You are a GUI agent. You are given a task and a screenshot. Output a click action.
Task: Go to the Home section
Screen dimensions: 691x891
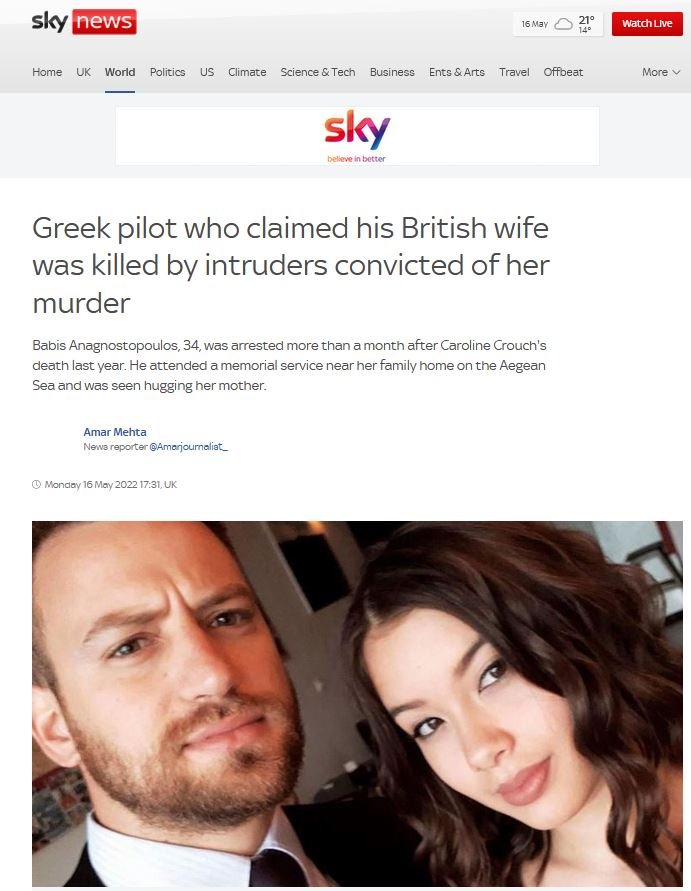coord(47,72)
